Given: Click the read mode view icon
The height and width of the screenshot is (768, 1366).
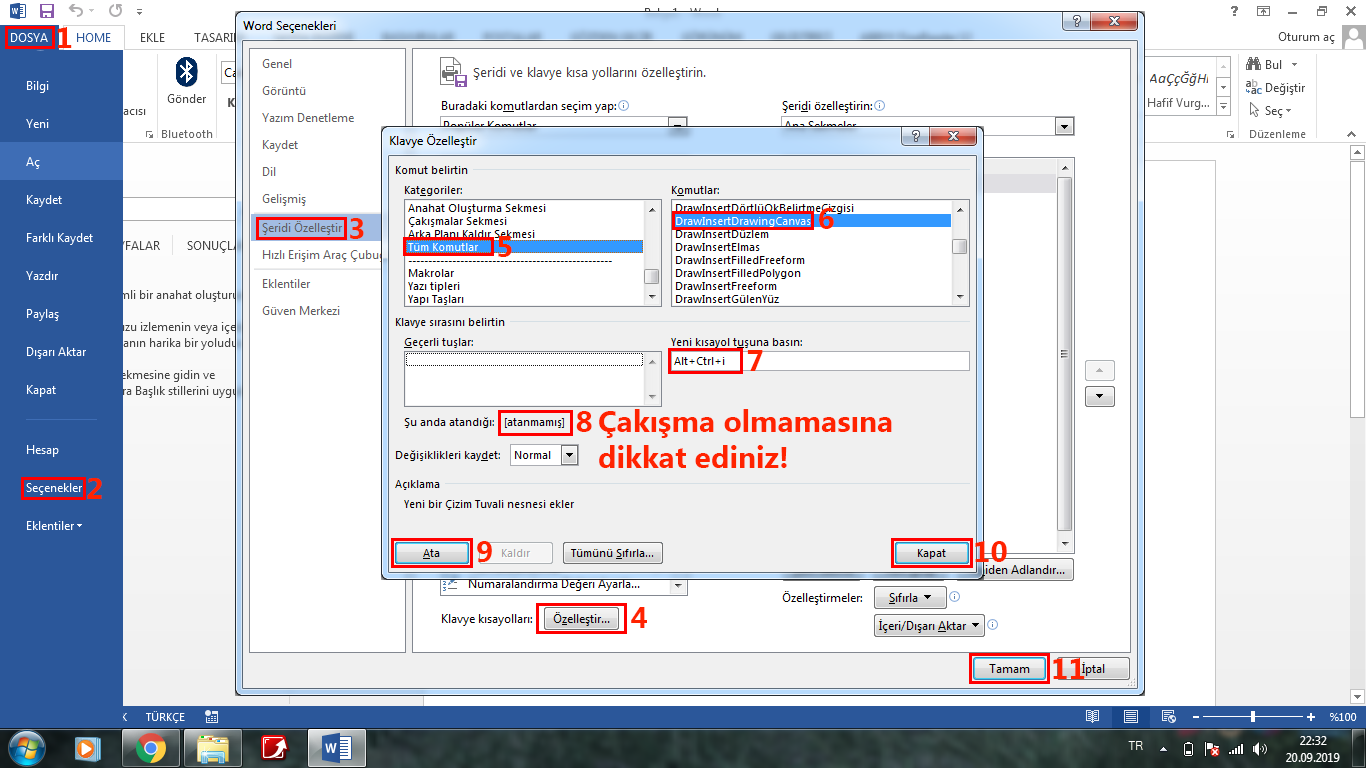Looking at the screenshot, I should click(x=1093, y=717).
